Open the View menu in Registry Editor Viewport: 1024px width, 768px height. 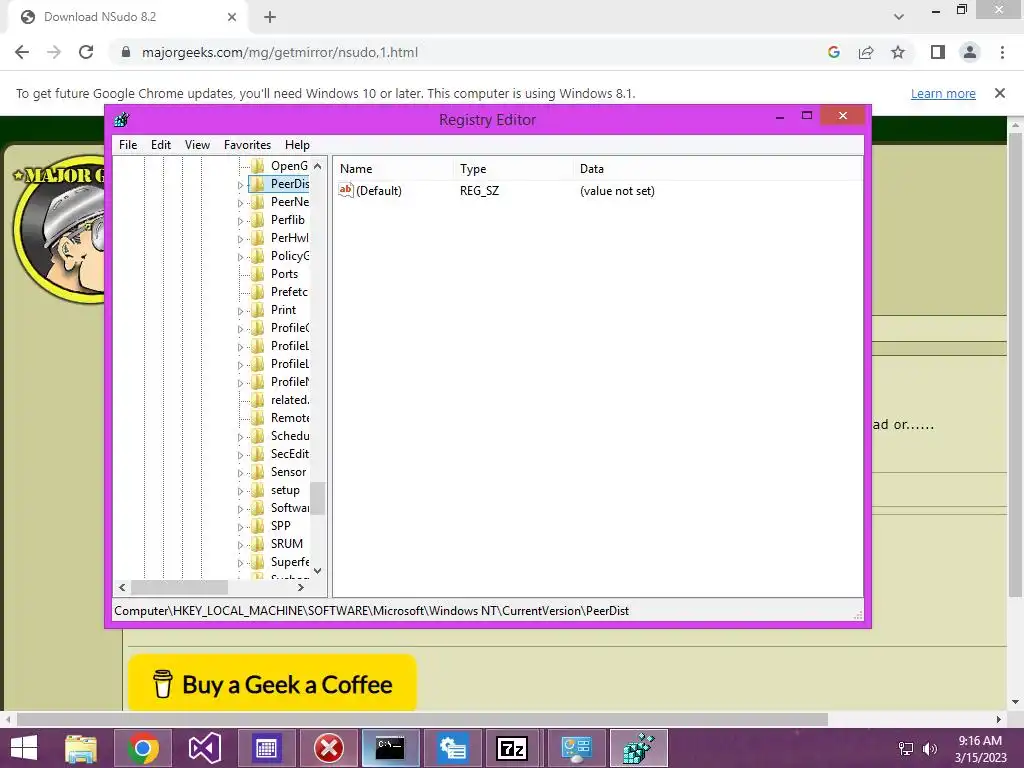pyautogui.click(x=197, y=145)
